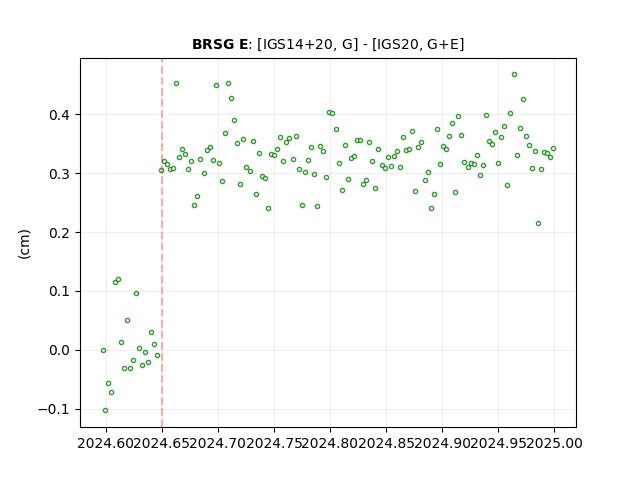
Task: Click the data point on the dashed line
Action: point(162,171)
